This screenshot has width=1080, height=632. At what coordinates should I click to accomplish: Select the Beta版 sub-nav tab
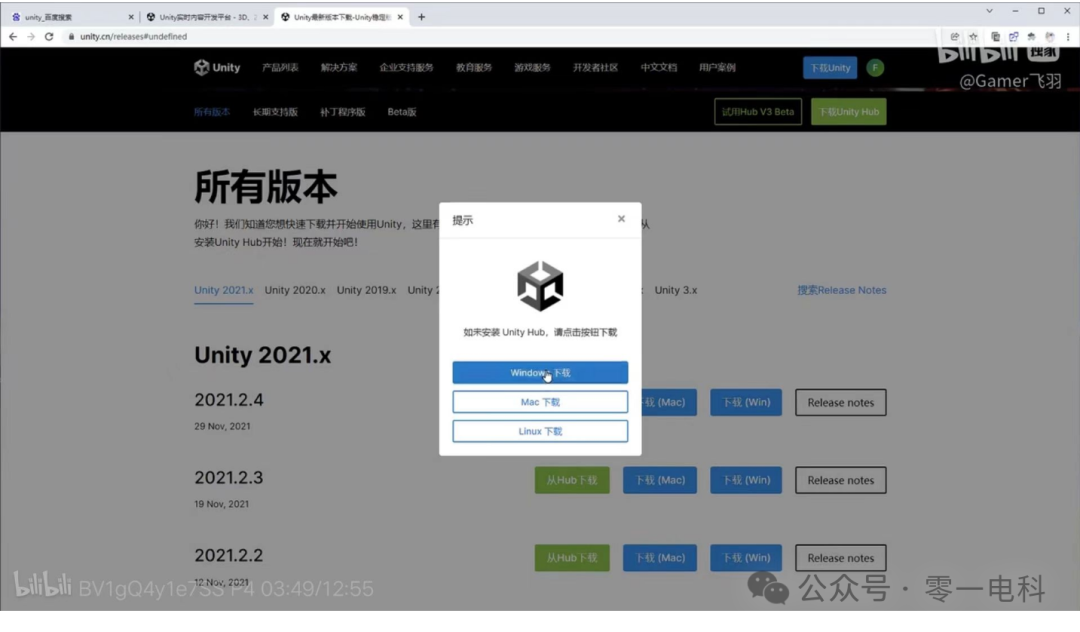click(x=402, y=112)
